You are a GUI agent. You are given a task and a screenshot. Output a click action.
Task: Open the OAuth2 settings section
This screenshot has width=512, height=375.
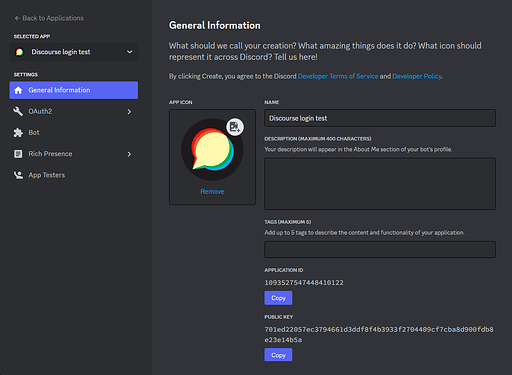pyautogui.click(x=74, y=111)
